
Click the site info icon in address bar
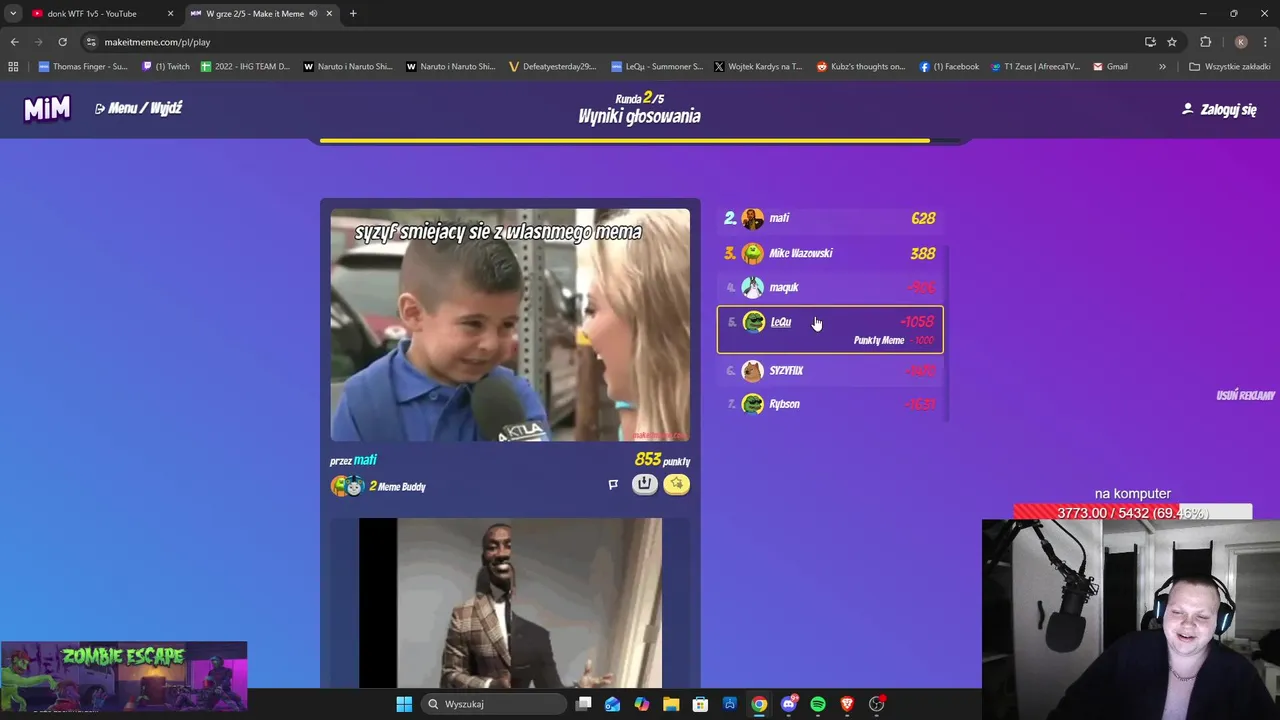(91, 42)
